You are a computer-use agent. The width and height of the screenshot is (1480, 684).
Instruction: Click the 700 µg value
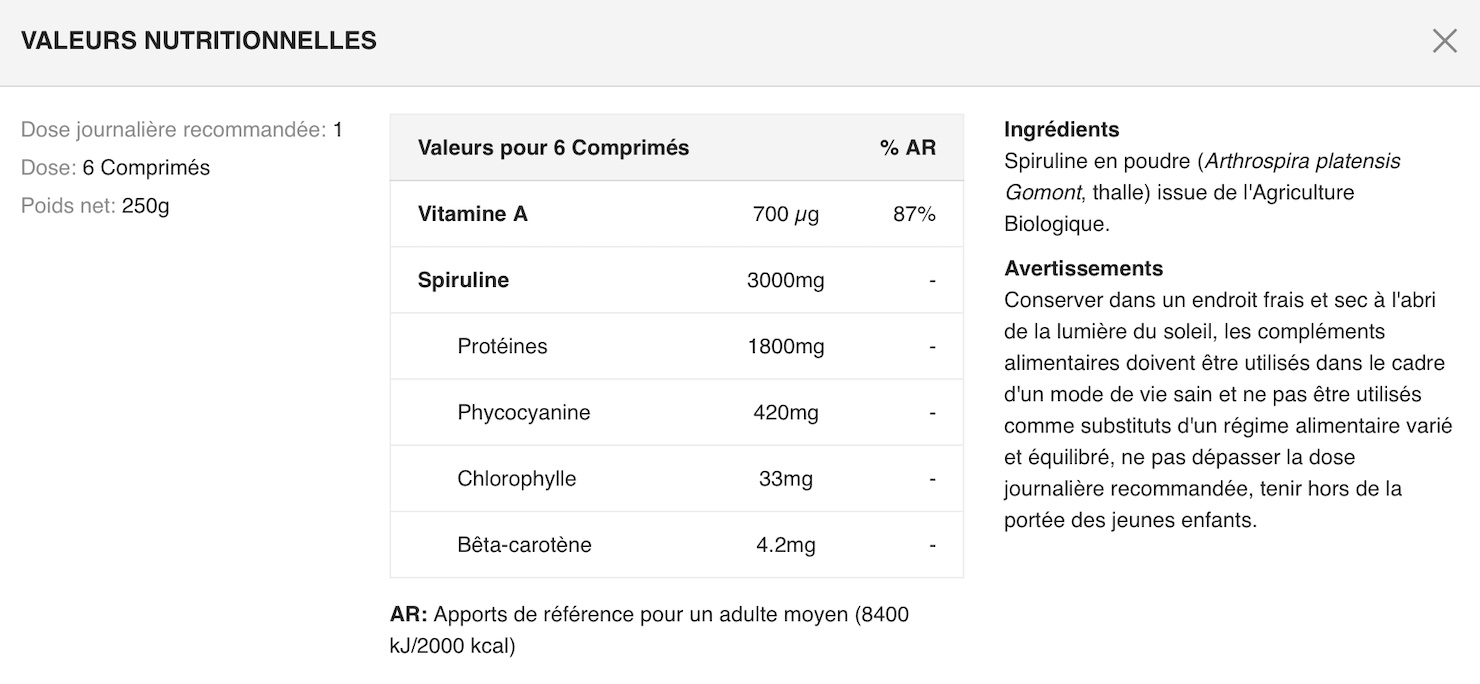[x=785, y=214]
